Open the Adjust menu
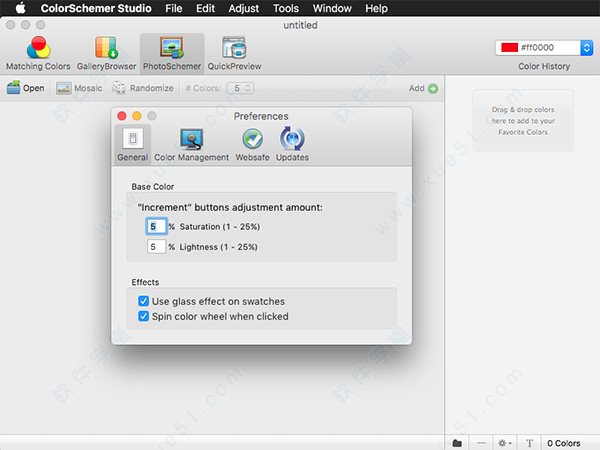Viewport: 600px width, 450px height. [244, 8]
